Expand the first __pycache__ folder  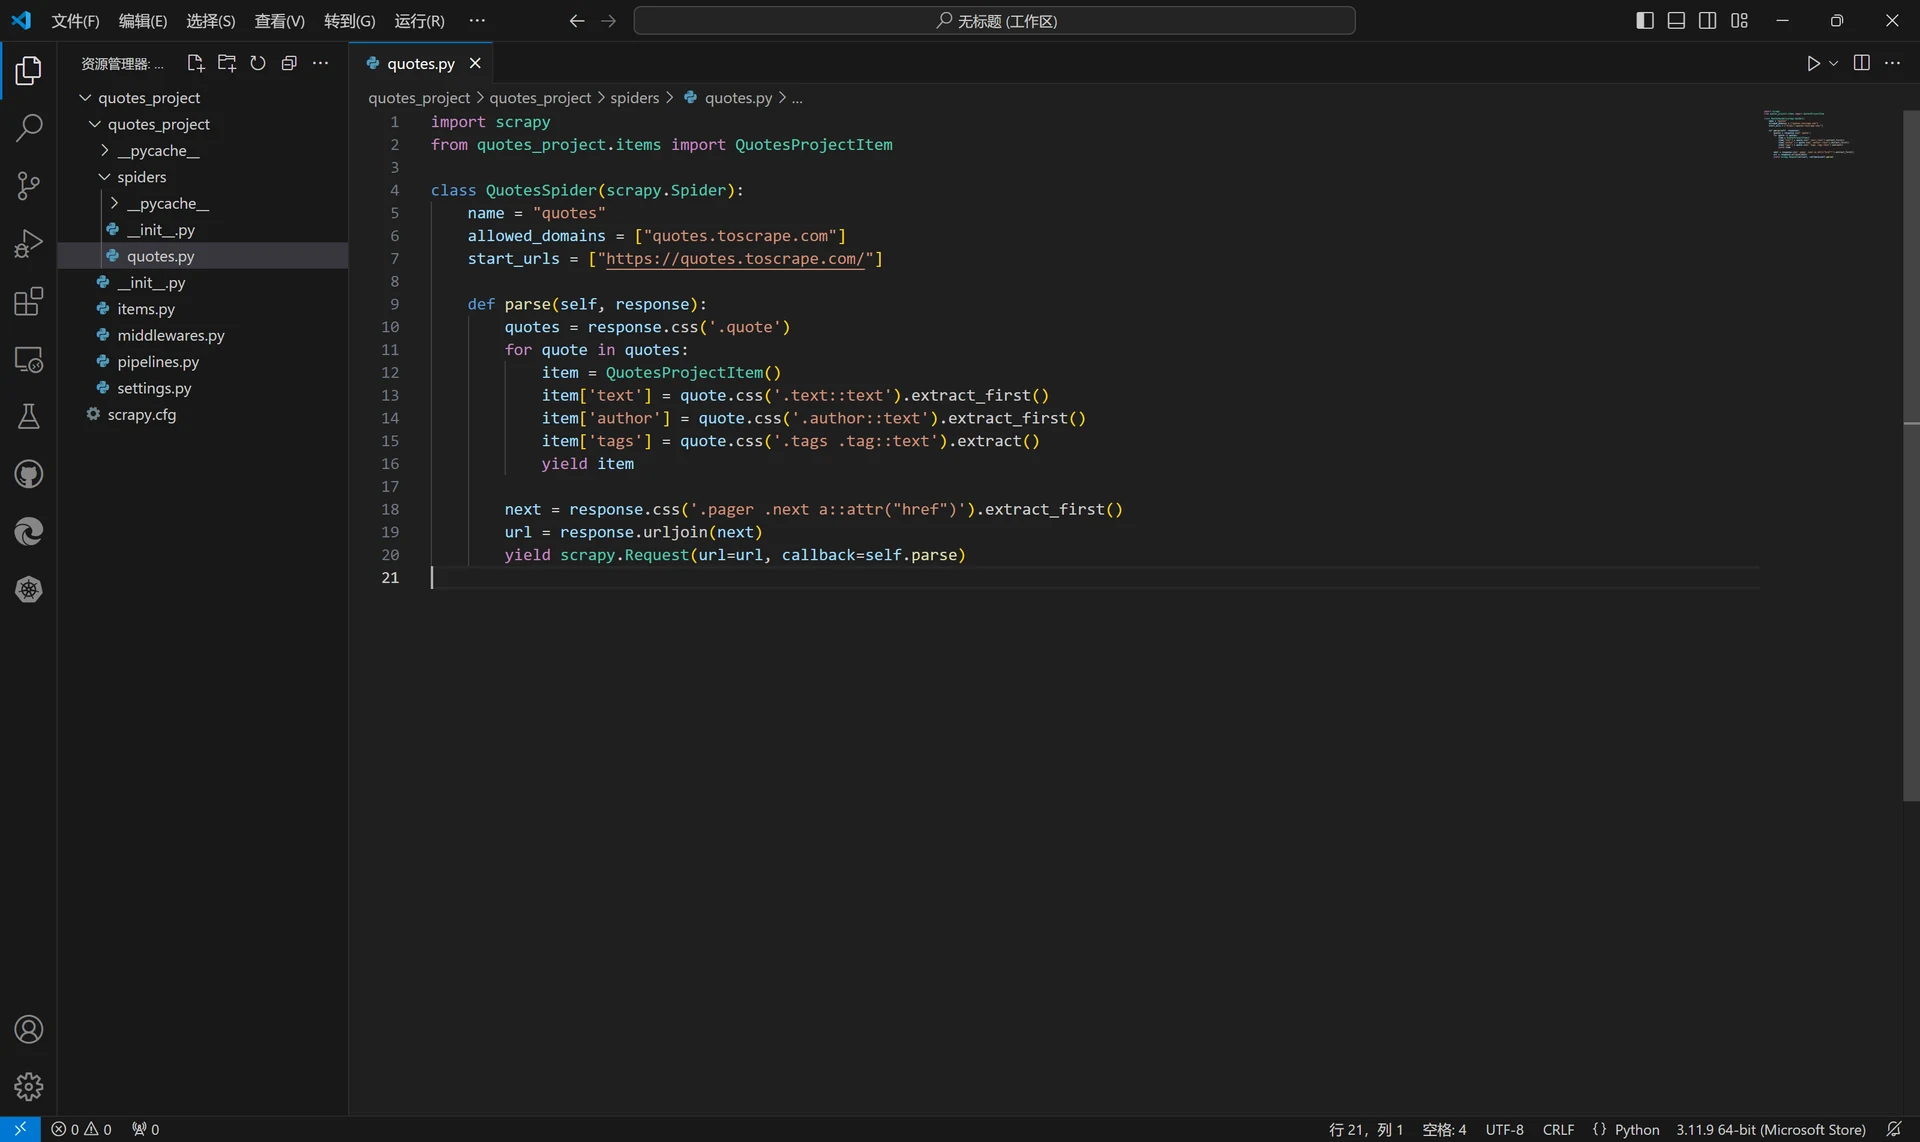[202, 151]
